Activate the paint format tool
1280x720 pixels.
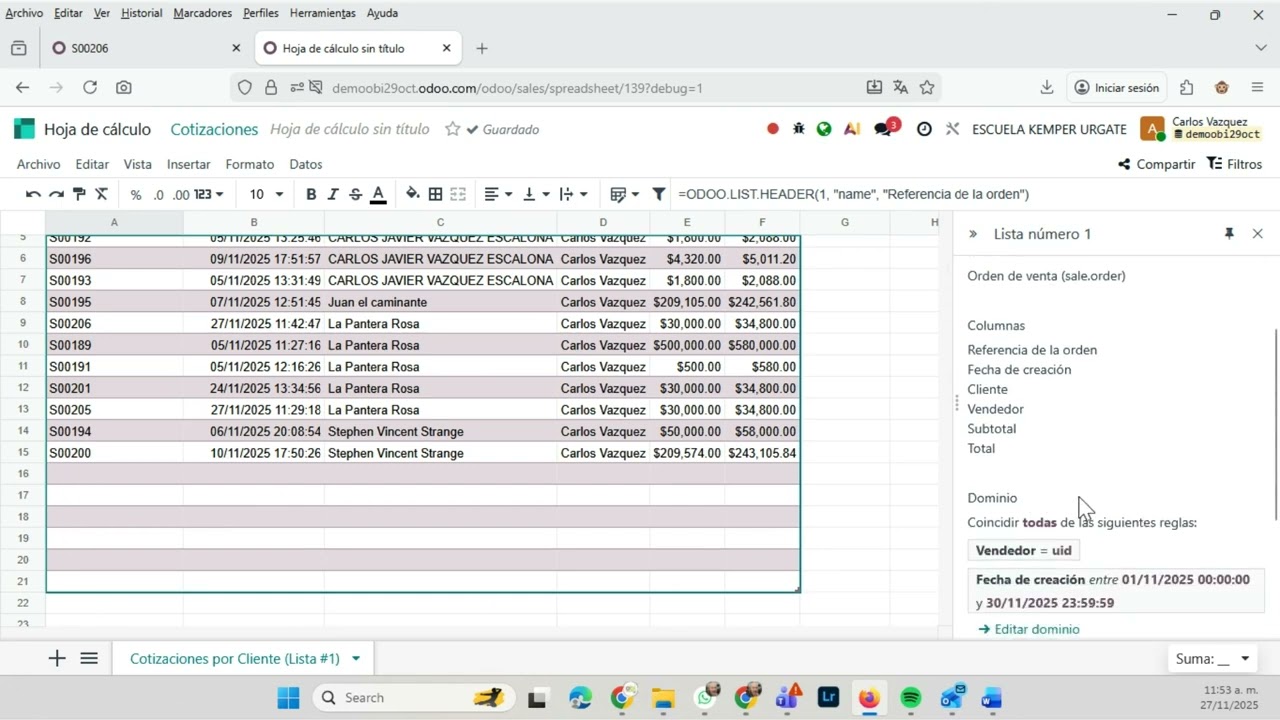click(79, 194)
